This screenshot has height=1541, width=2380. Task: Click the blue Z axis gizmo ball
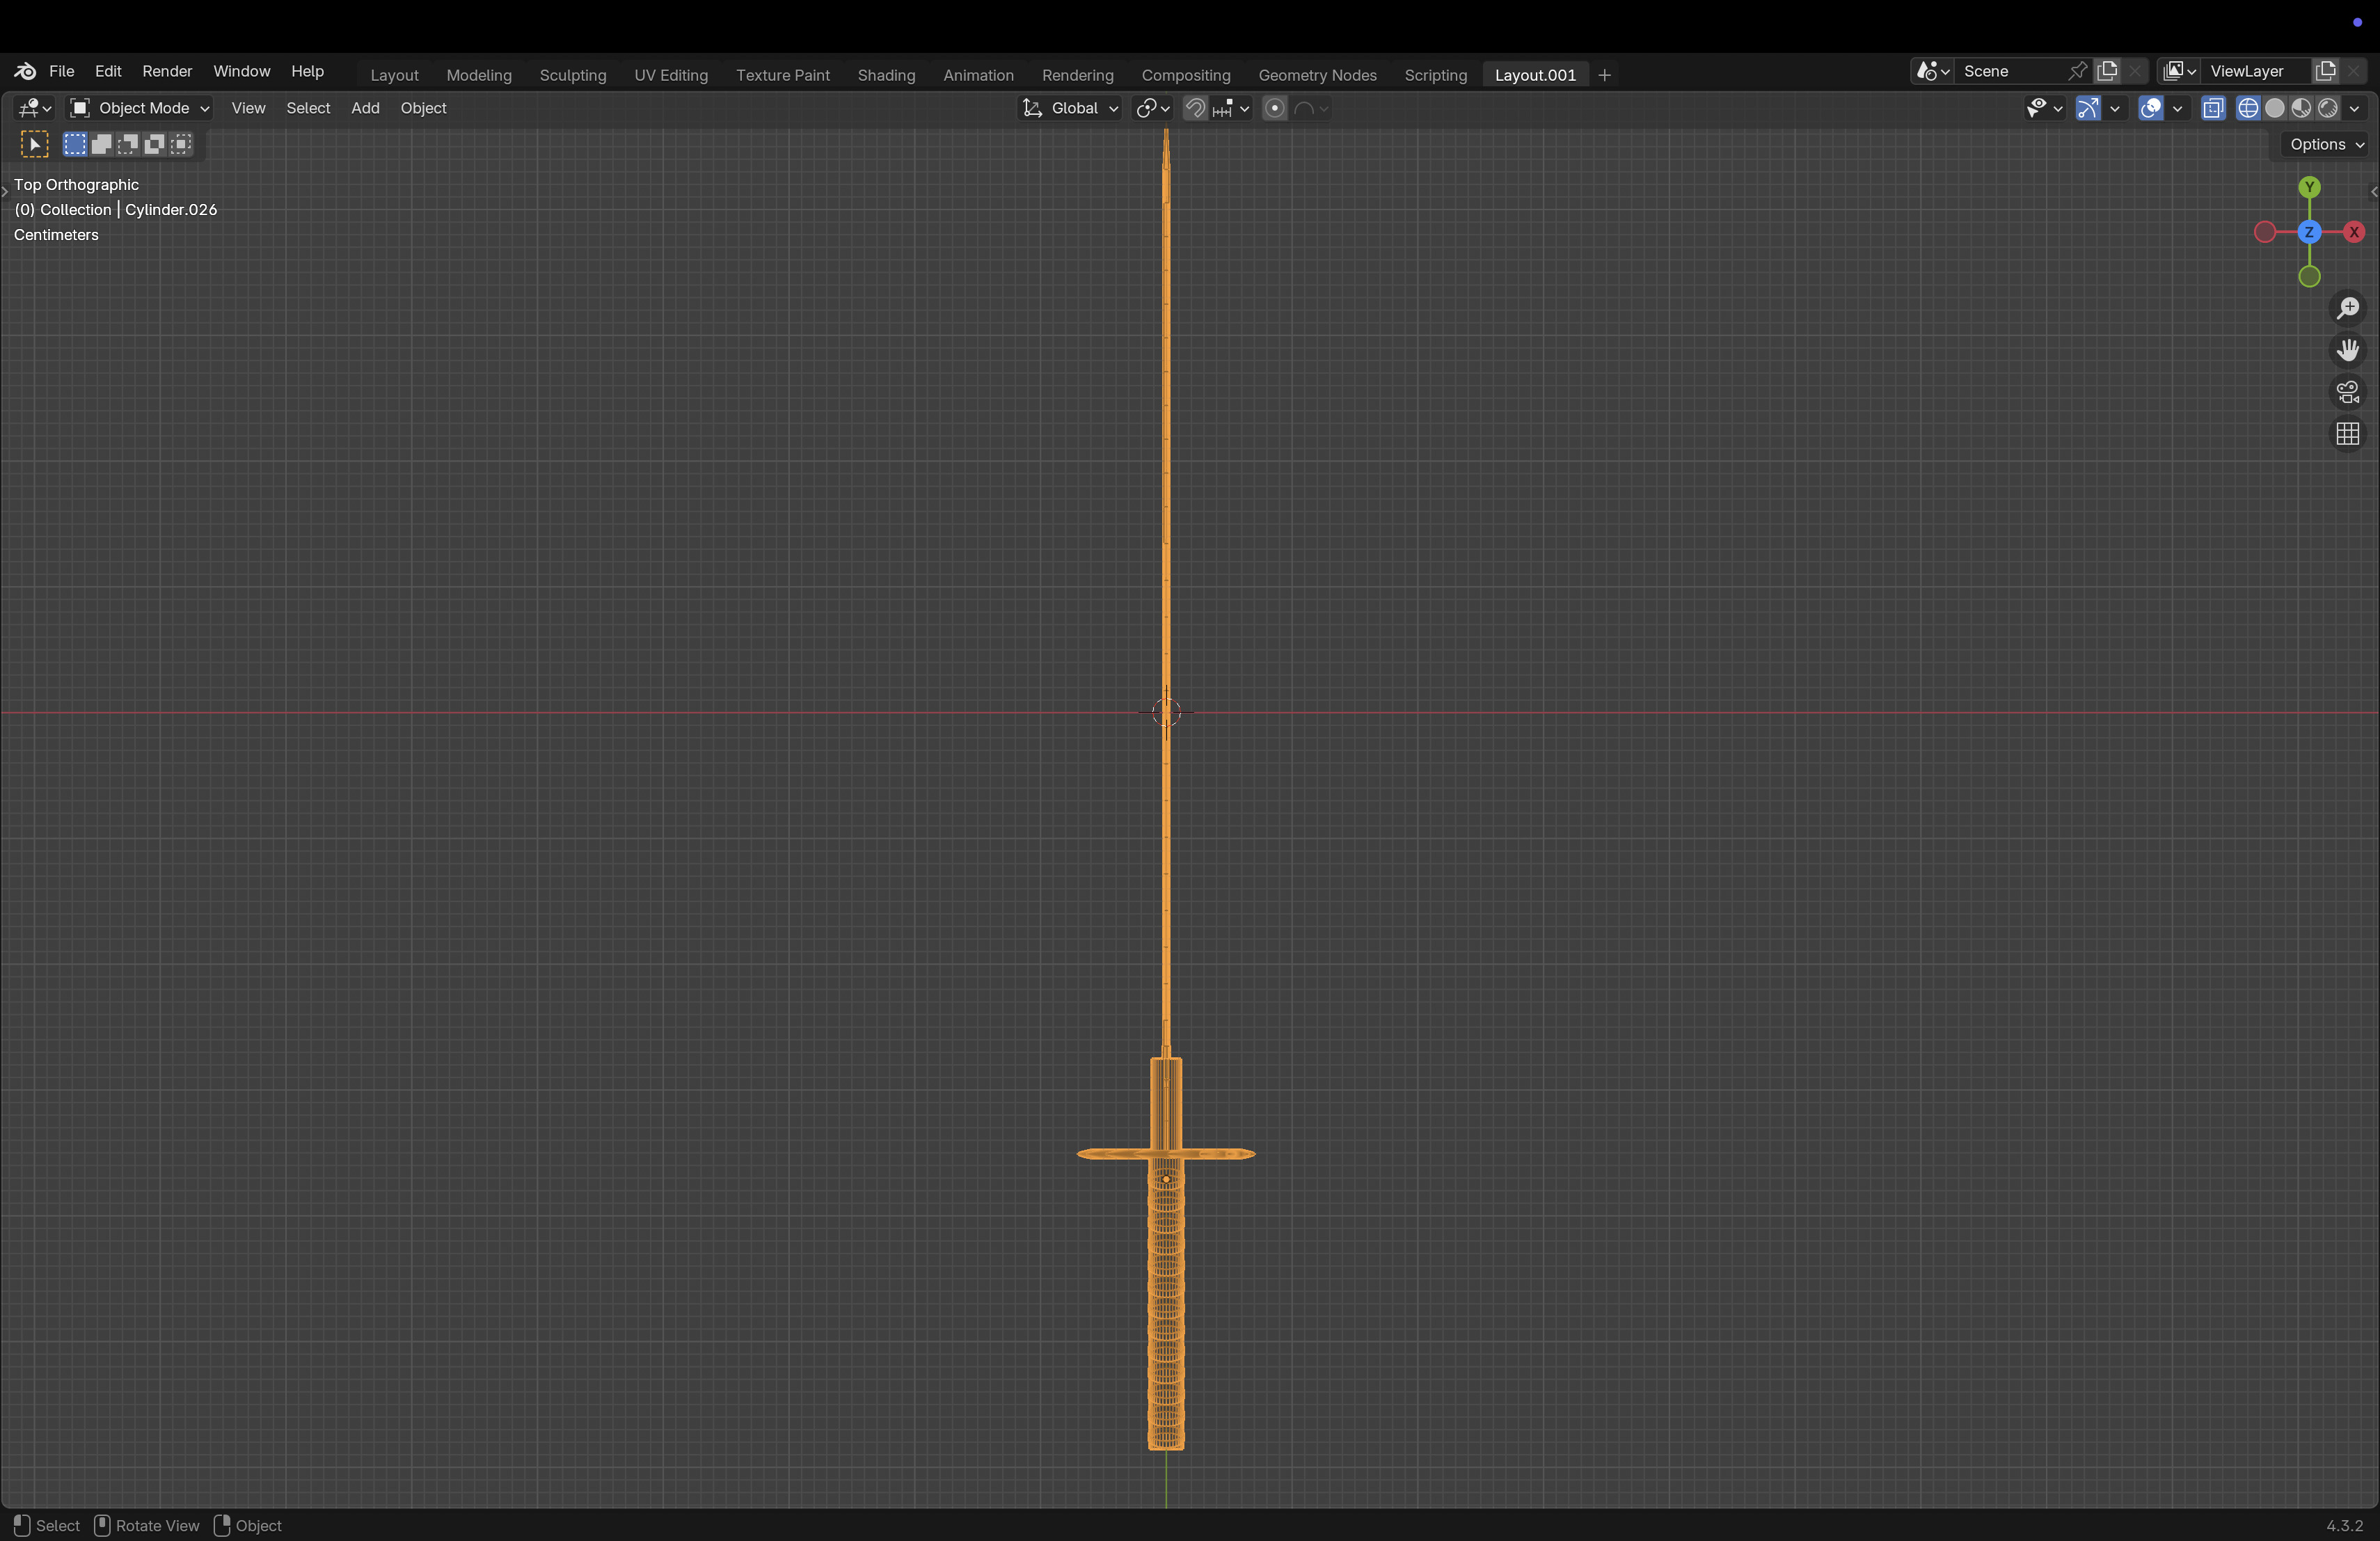(x=2309, y=232)
